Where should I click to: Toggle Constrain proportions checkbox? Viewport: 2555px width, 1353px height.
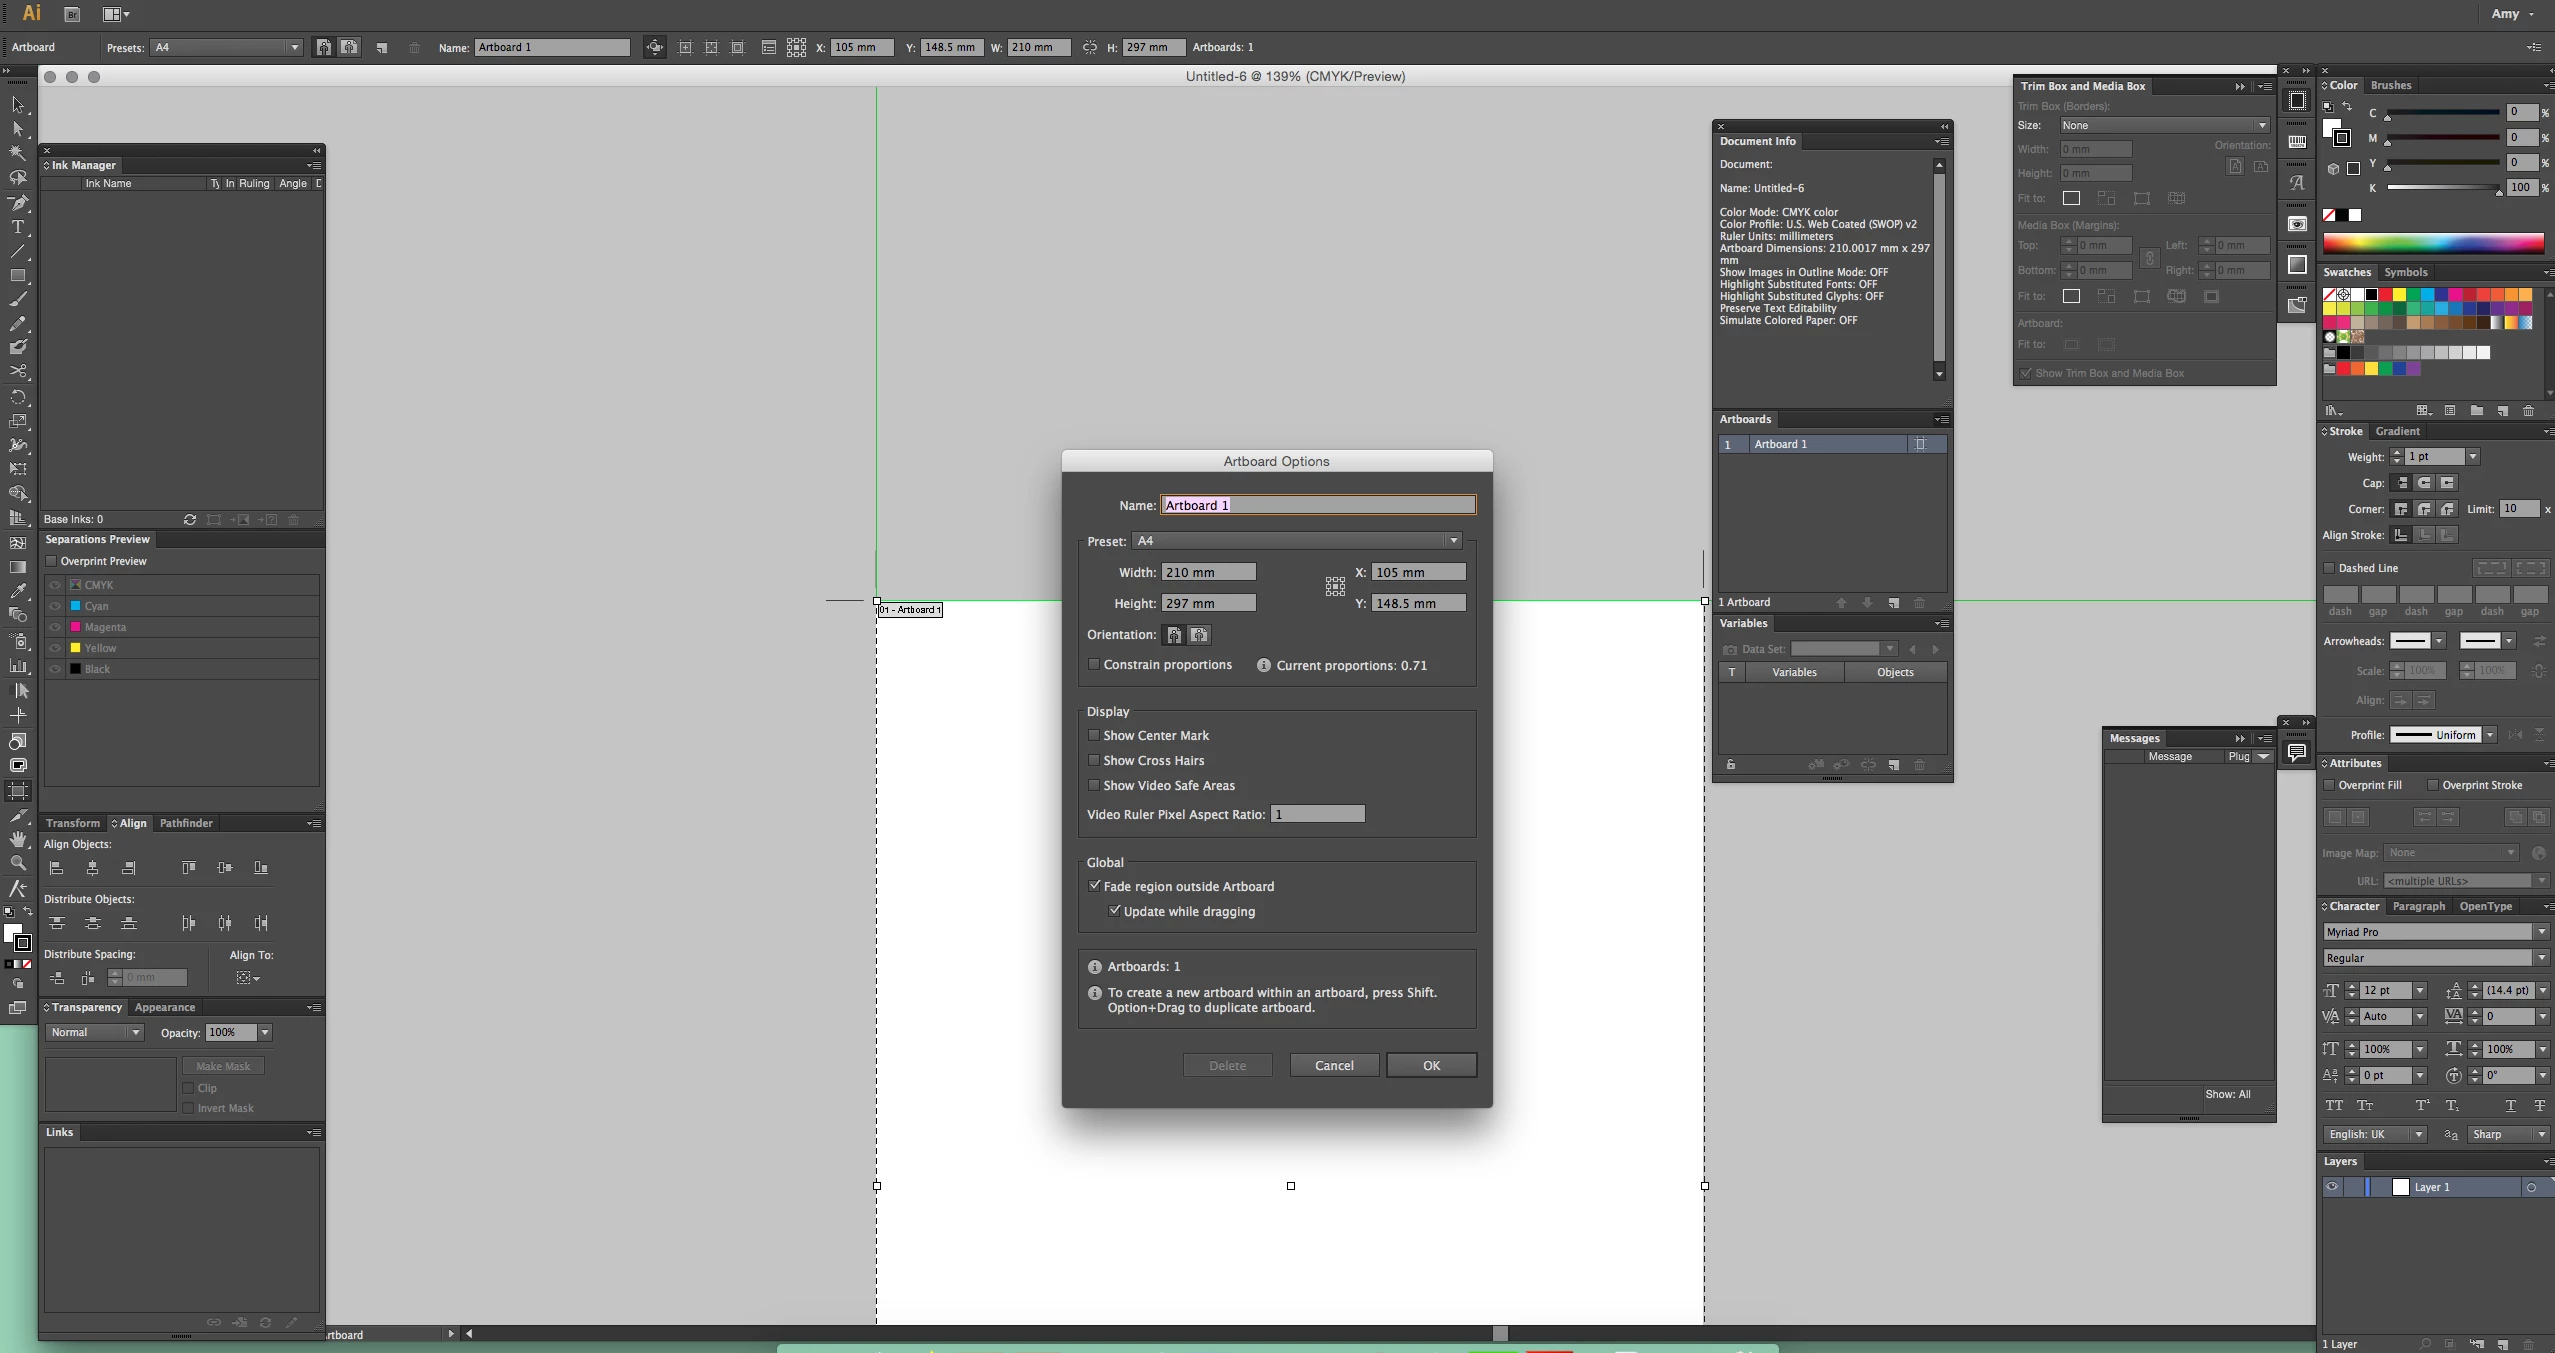click(x=1094, y=664)
